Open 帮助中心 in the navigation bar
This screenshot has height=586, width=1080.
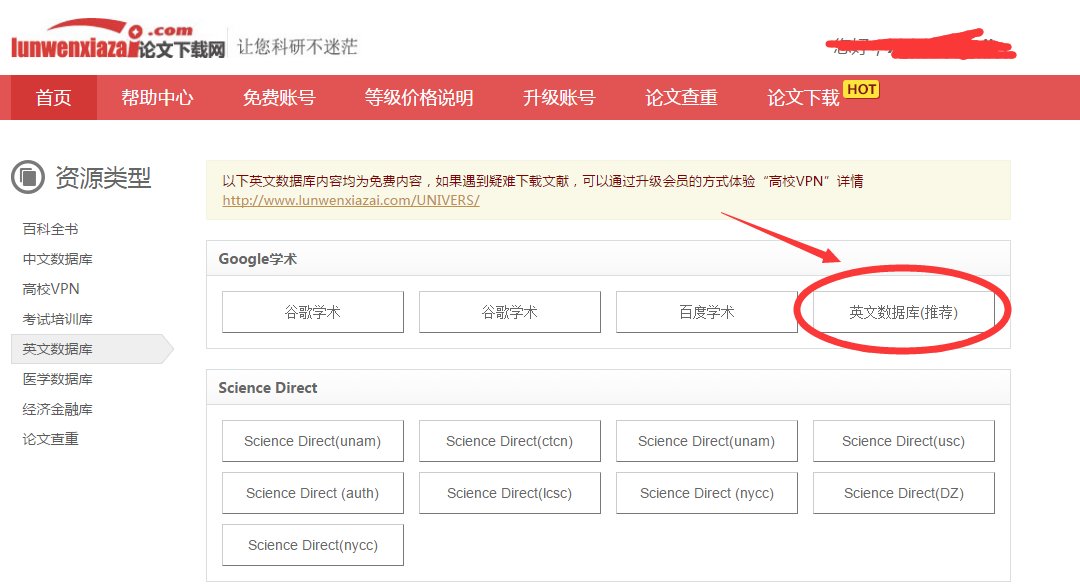157,98
